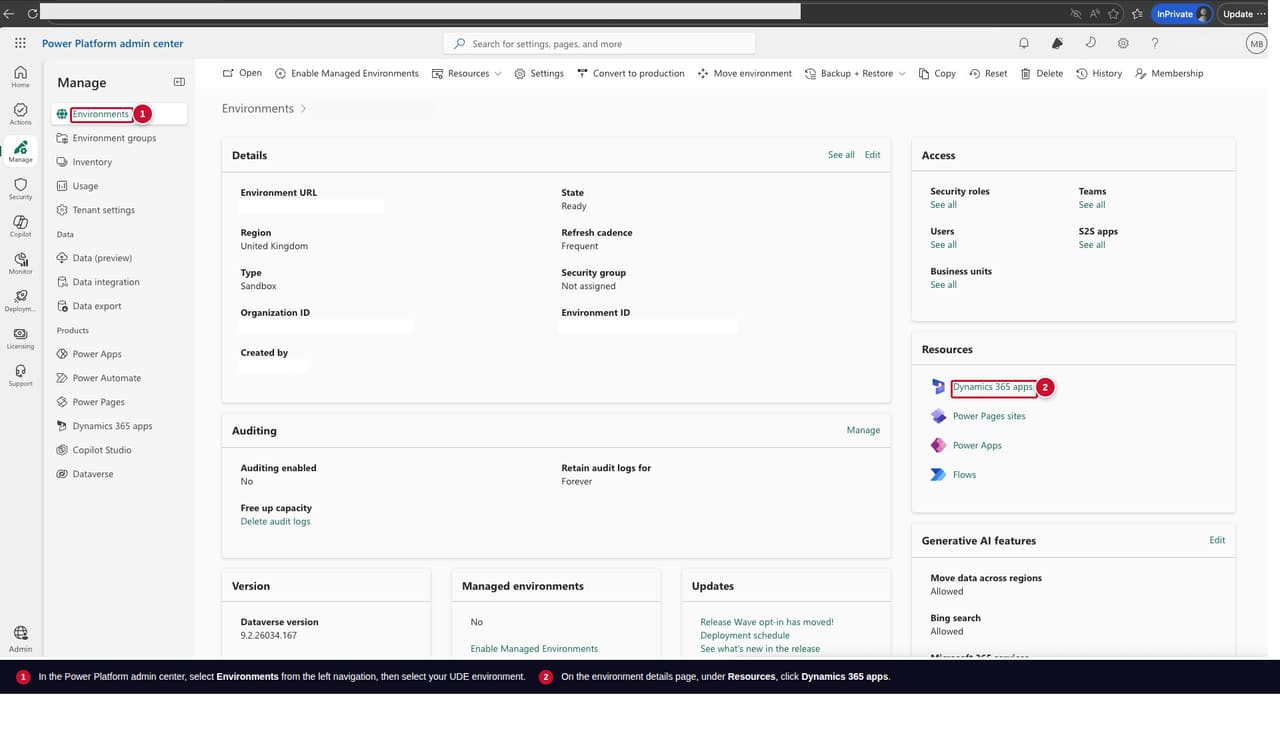Open the settings gear in header

[x=1123, y=43]
